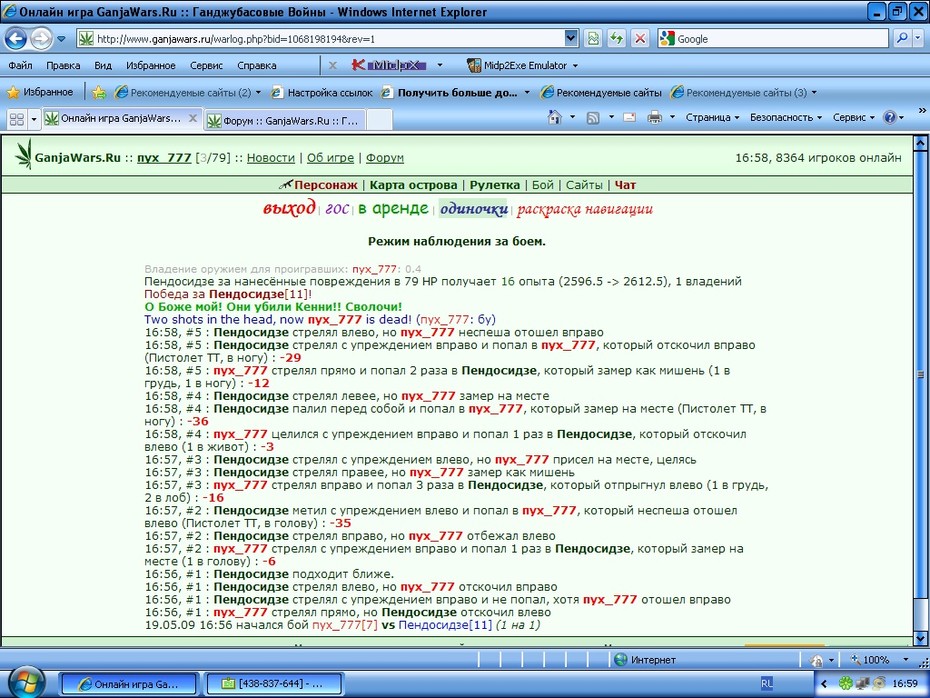The image size is (930, 698).
Task: Expand the address bar dropdown arrow
Action: click(x=571, y=39)
